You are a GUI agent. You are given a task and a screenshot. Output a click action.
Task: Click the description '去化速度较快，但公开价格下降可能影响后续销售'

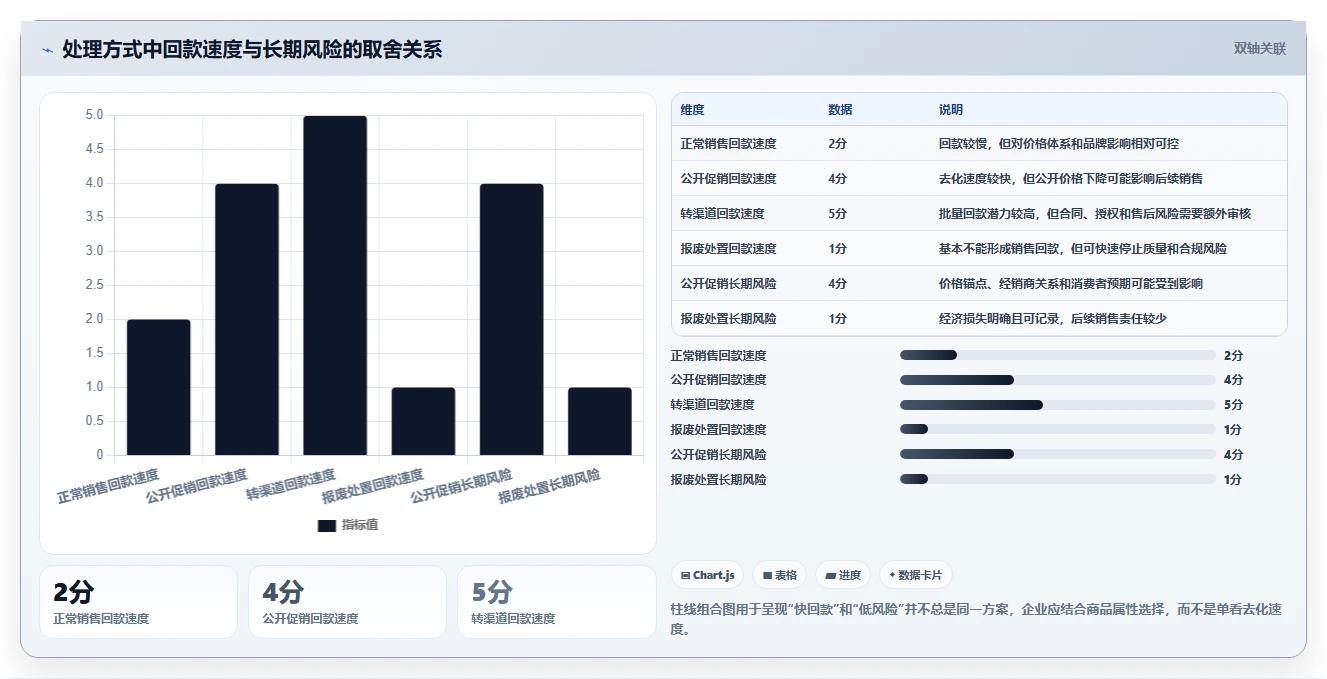[x=1071, y=179]
